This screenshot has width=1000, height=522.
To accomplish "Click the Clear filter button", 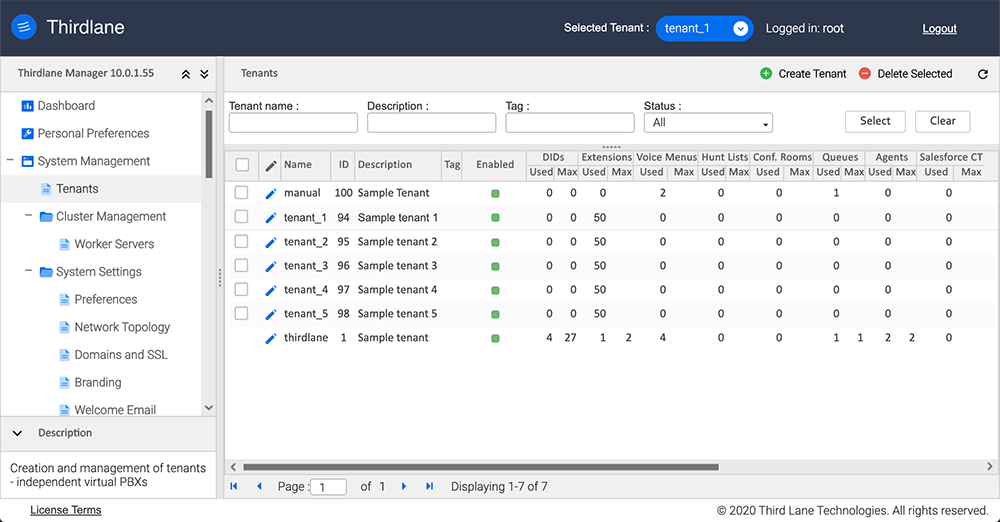I will click(943, 121).
